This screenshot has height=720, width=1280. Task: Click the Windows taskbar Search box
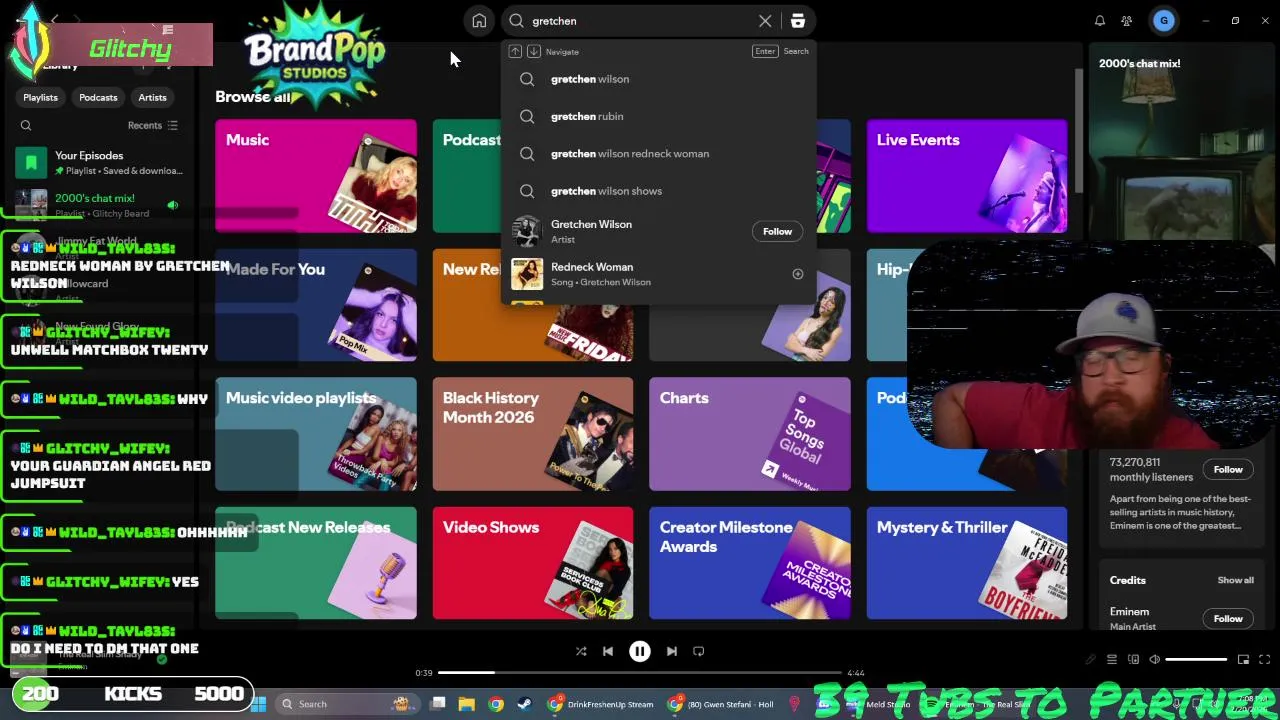click(x=345, y=704)
